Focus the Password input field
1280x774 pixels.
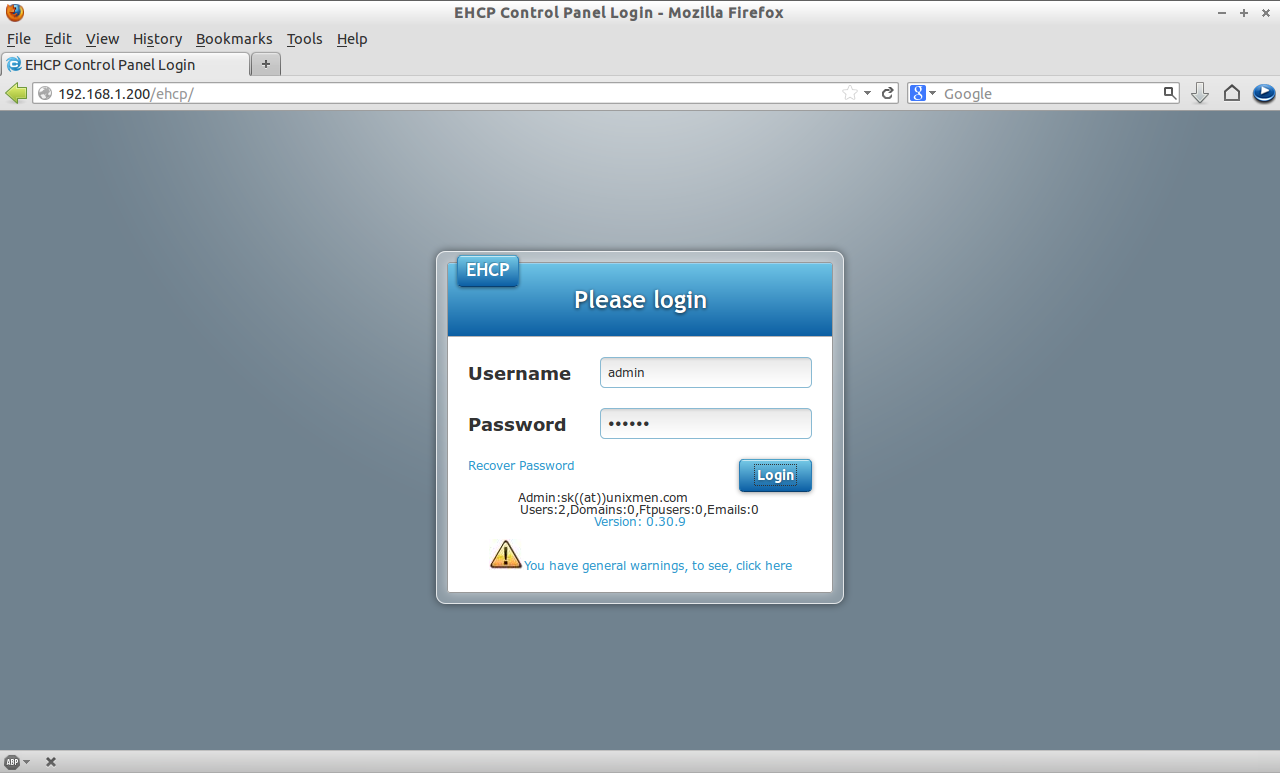(705, 423)
